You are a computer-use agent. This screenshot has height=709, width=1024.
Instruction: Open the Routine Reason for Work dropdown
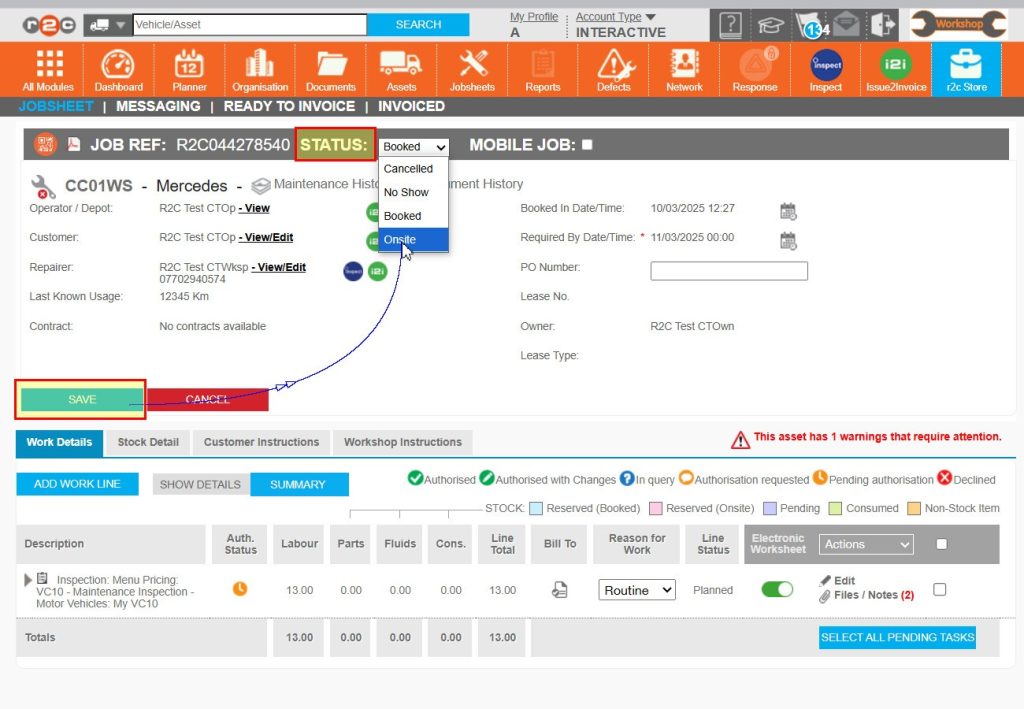coord(637,590)
